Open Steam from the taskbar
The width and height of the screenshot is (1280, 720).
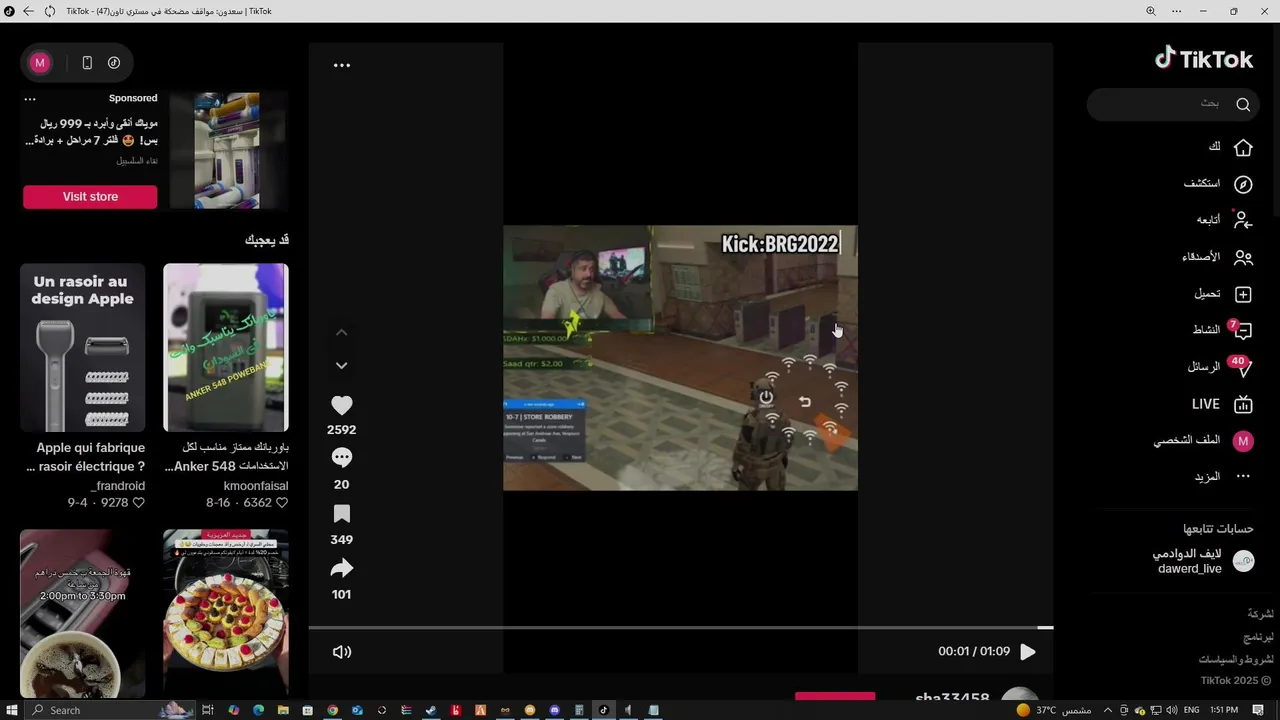[x=431, y=710]
